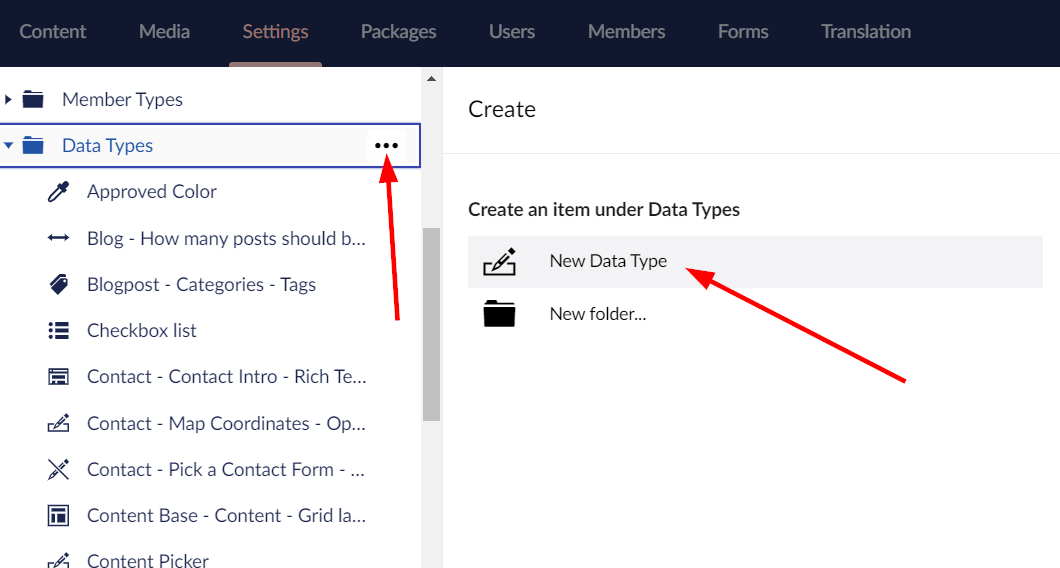Click the Checkbox list bullet icon
Viewport: 1060px width, 568px height.
pos(58,331)
